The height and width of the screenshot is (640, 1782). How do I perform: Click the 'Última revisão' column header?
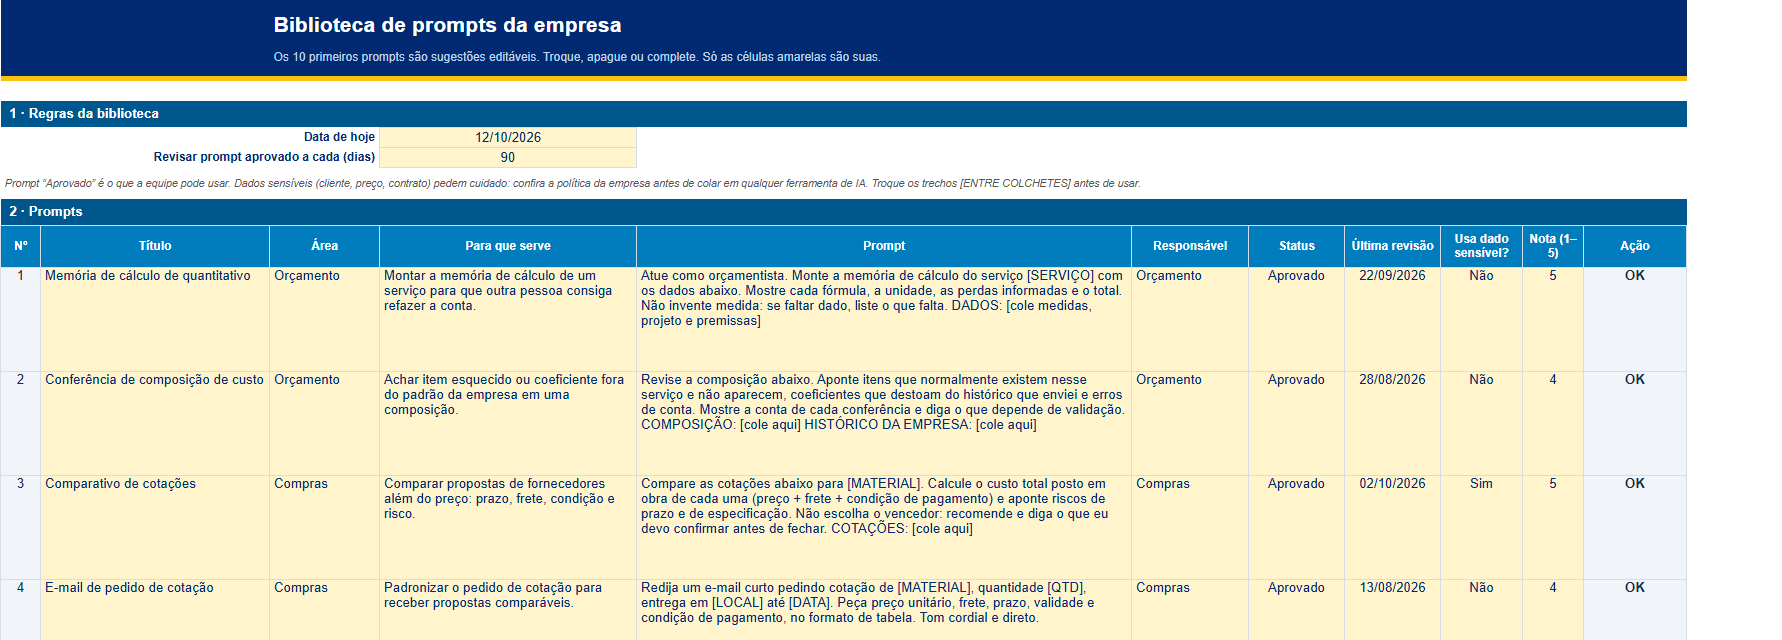point(1392,246)
